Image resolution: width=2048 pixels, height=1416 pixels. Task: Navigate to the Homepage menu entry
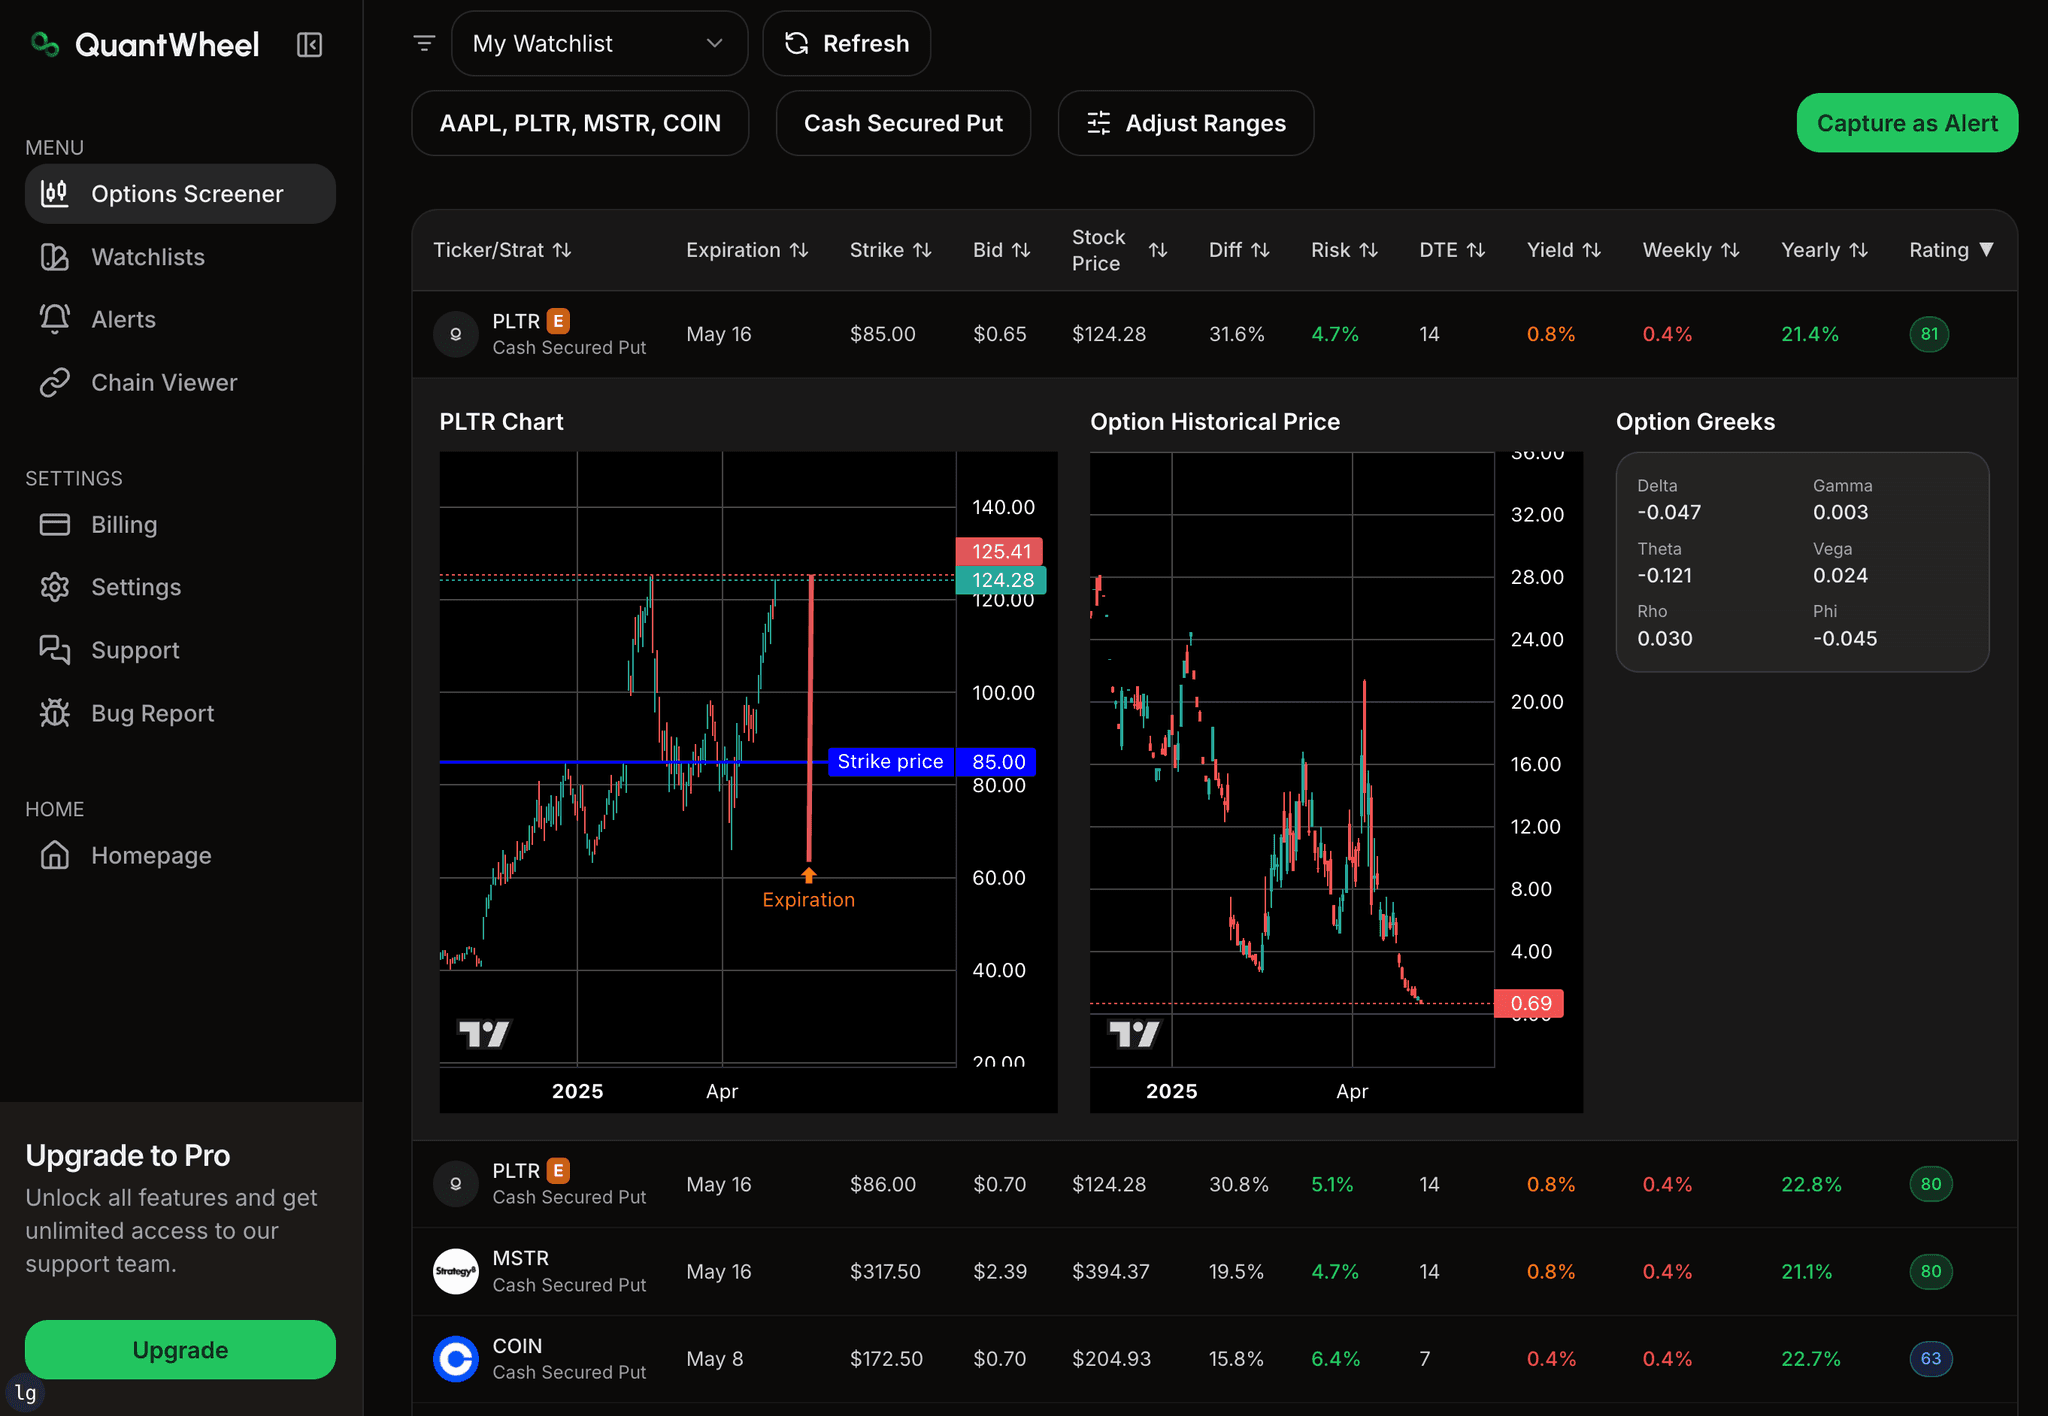click(150, 855)
